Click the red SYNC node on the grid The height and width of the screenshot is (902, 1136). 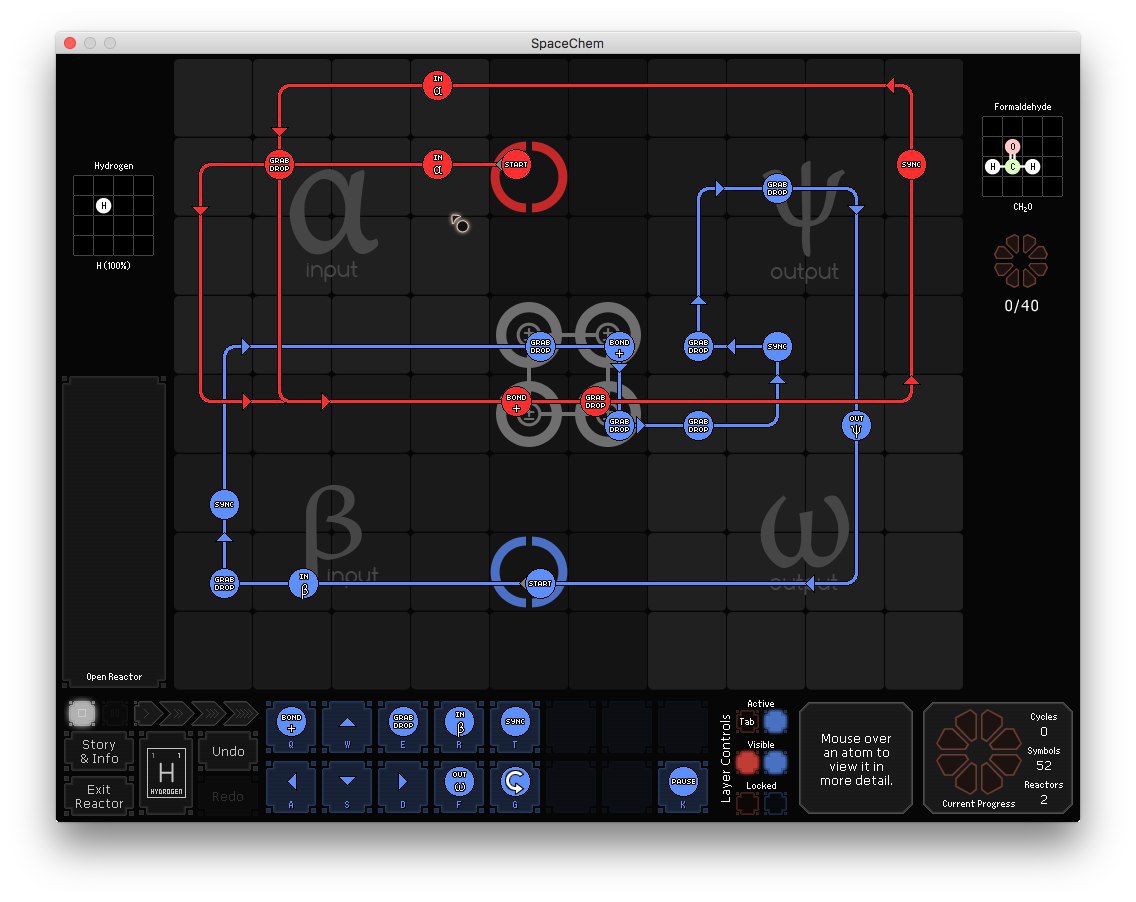(911, 164)
